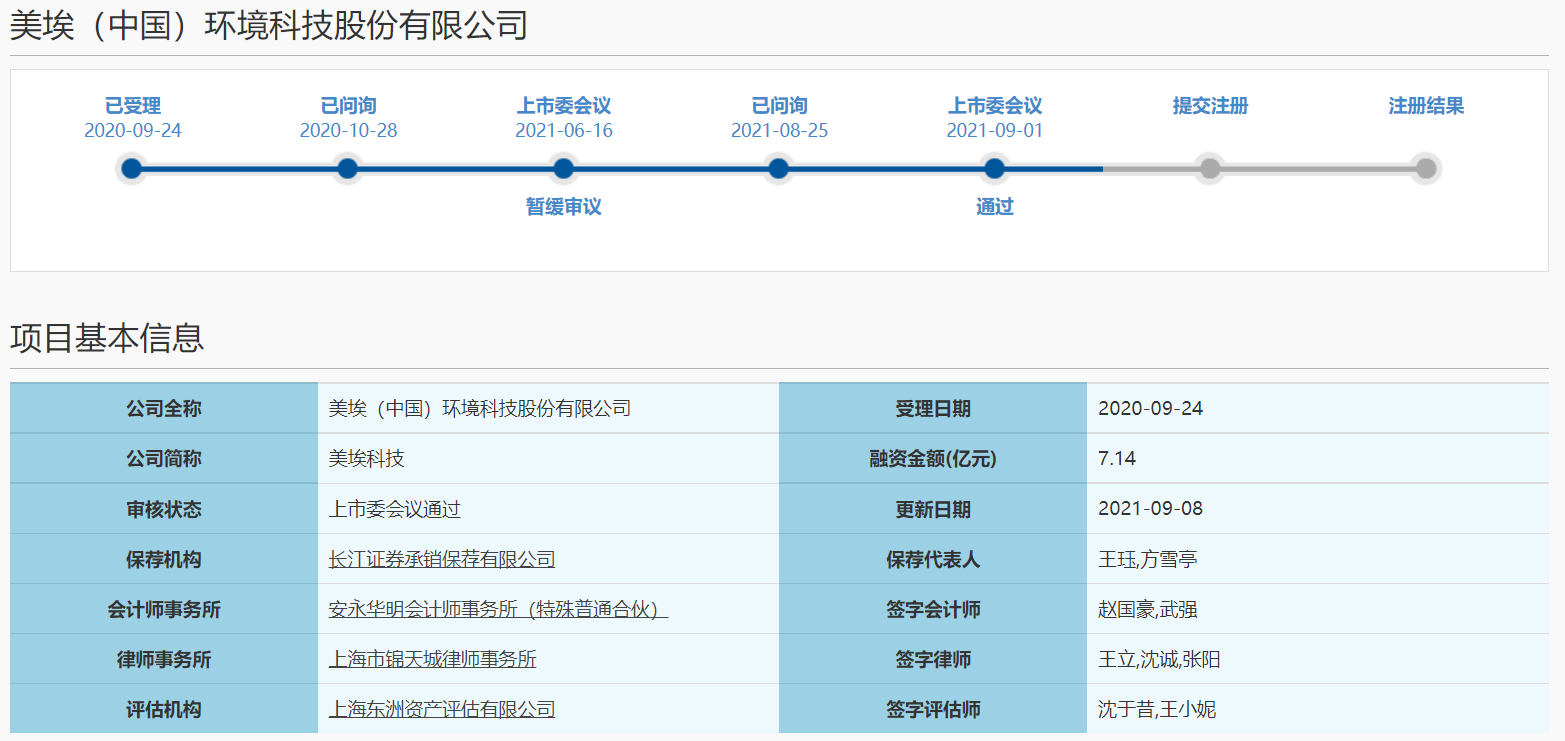Screen dimensions: 1565x741
Task: Click the 签字律师 header cell
Action: click(x=933, y=659)
